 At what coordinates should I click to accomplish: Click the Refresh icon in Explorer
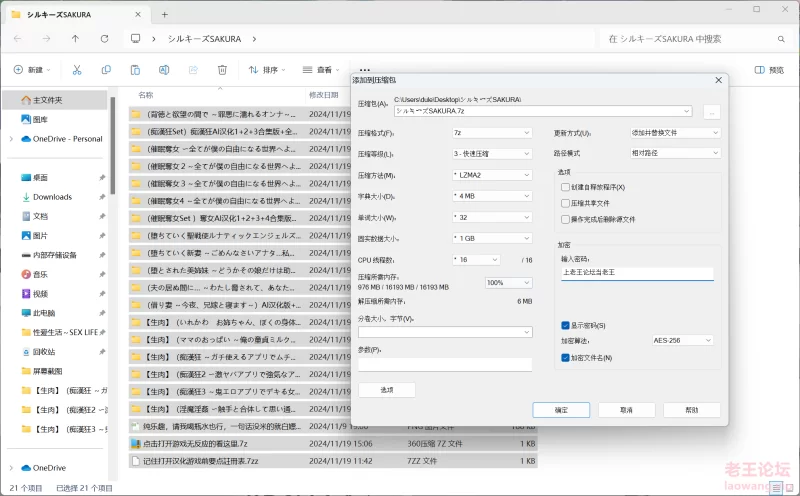tap(105, 39)
